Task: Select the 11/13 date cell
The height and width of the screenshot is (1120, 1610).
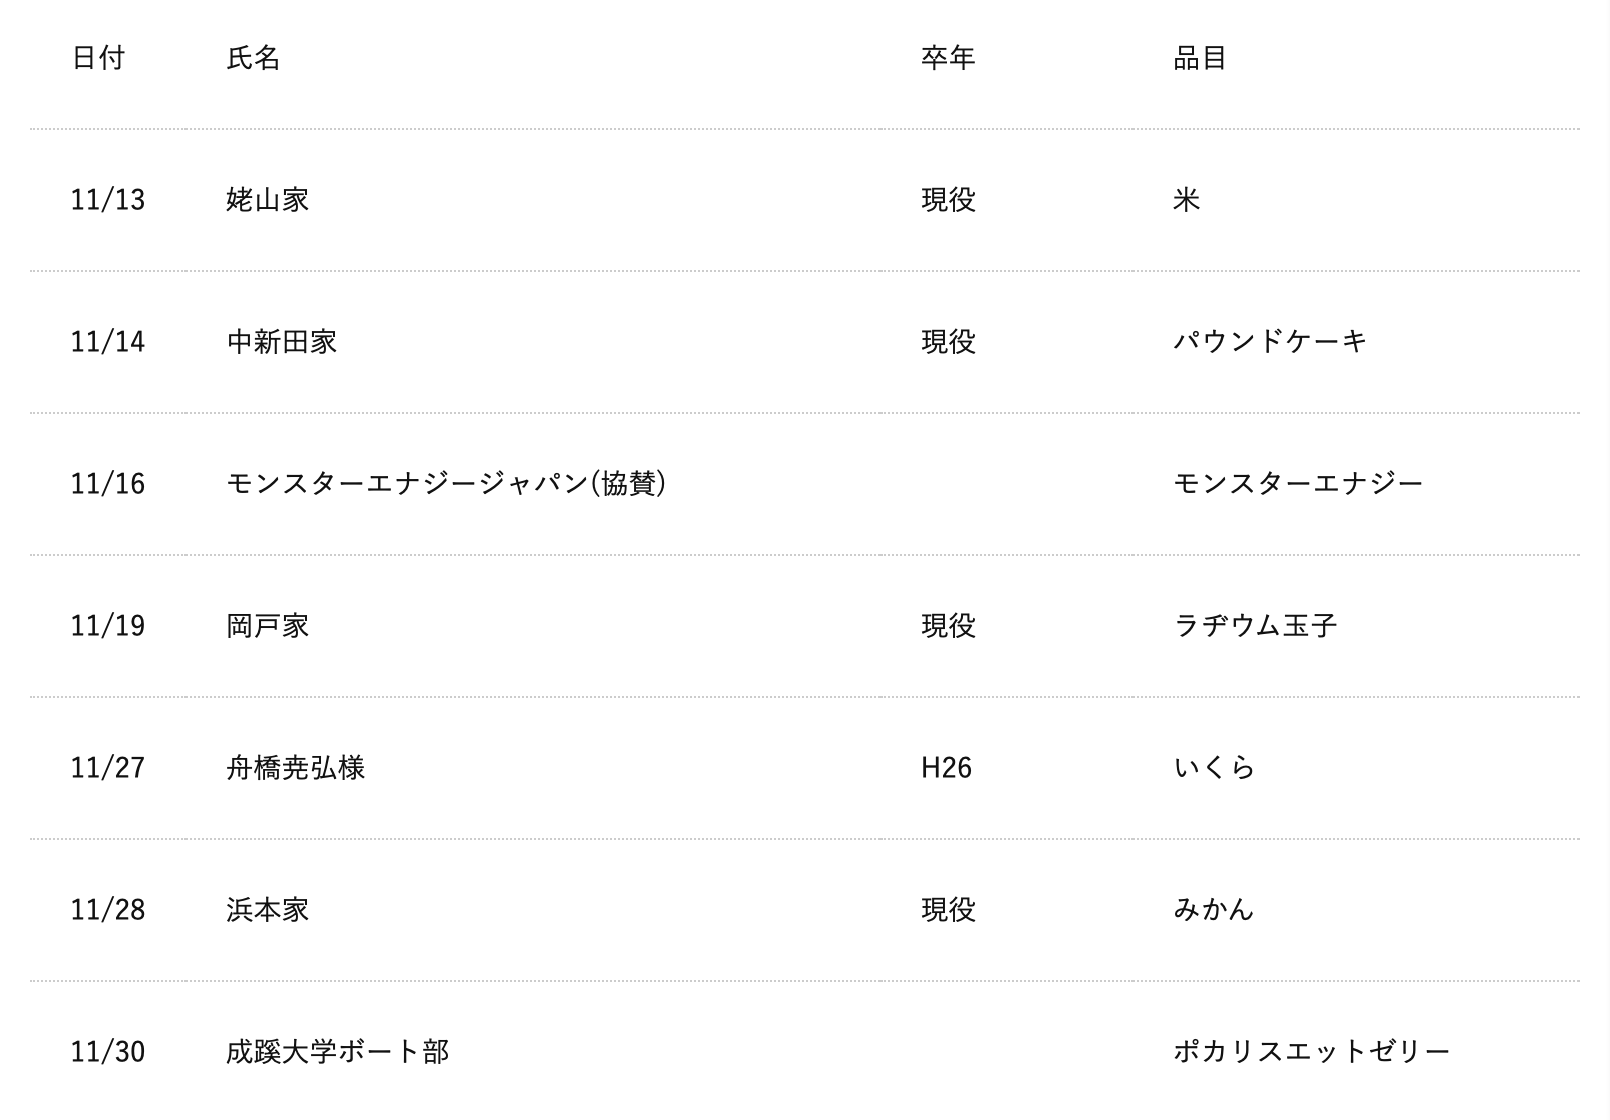Action: (x=108, y=200)
